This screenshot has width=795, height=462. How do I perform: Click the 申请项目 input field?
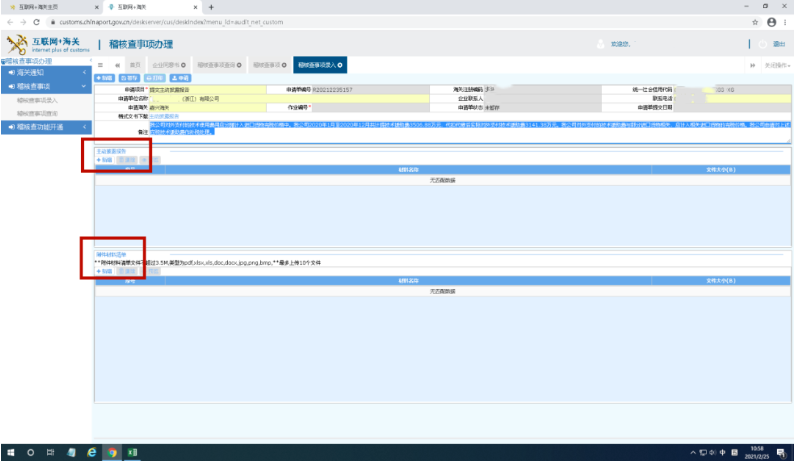pos(207,90)
